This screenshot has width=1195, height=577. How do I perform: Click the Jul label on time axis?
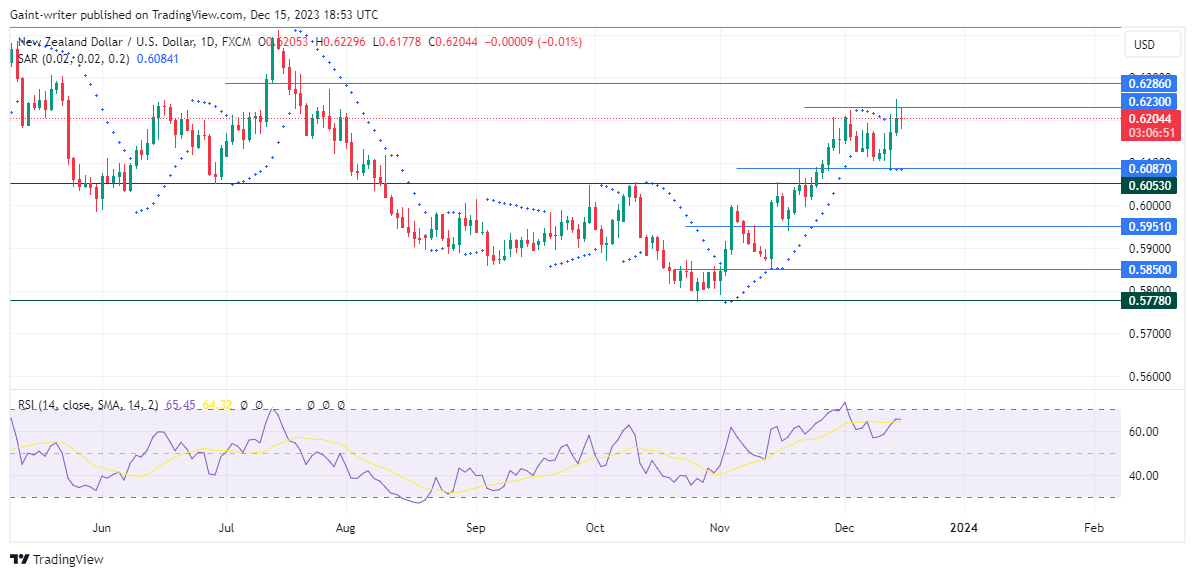[x=227, y=527]
